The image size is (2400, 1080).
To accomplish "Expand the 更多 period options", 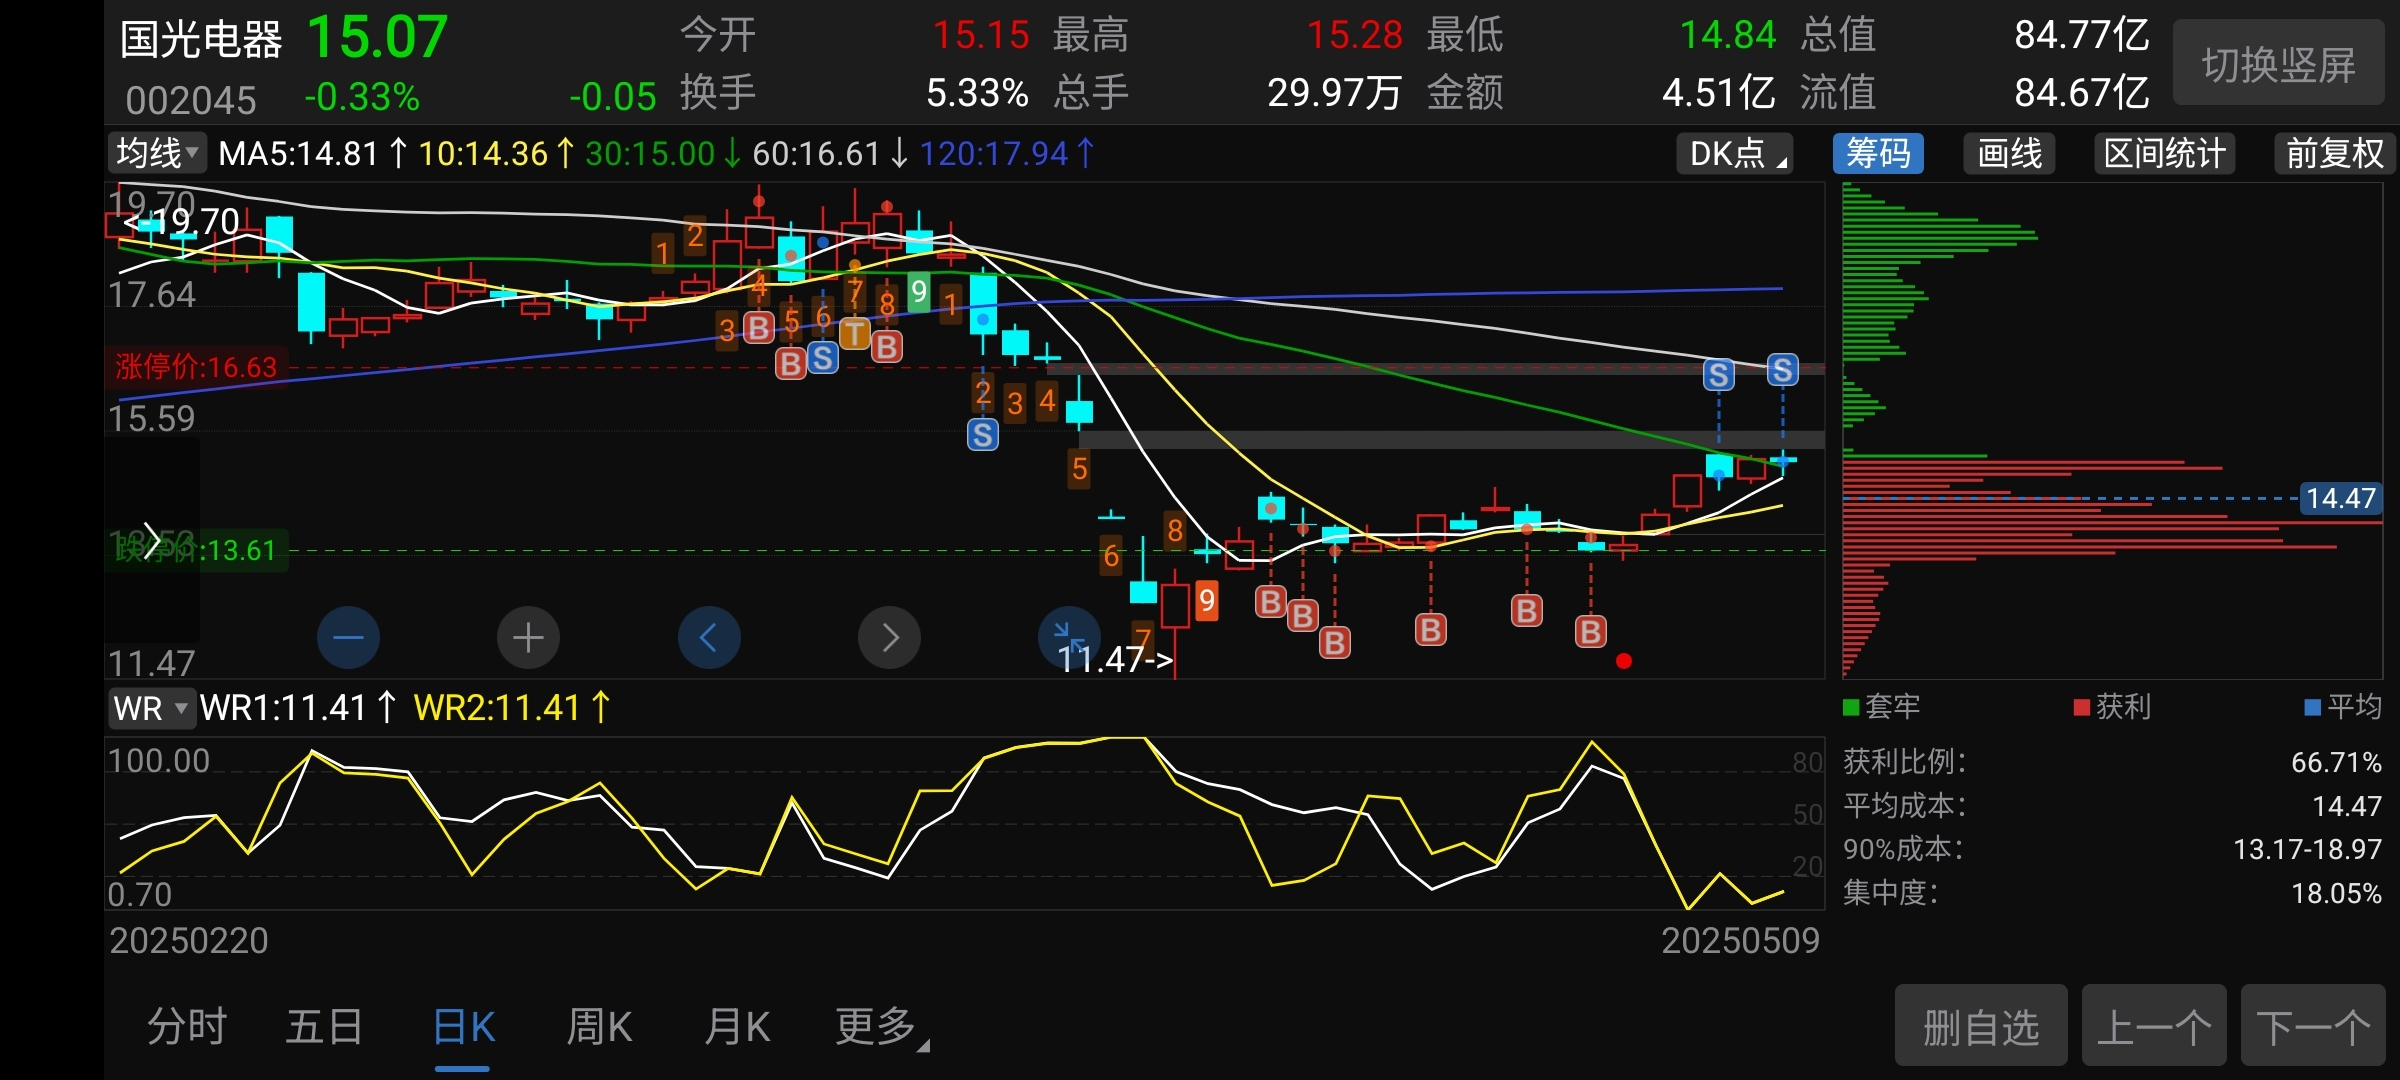I will (x=882, y=1027).
